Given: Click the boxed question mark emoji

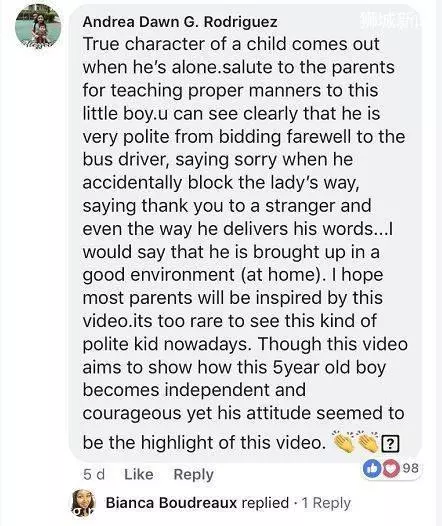Looking at the screenshot, I should tap(390, 444).
